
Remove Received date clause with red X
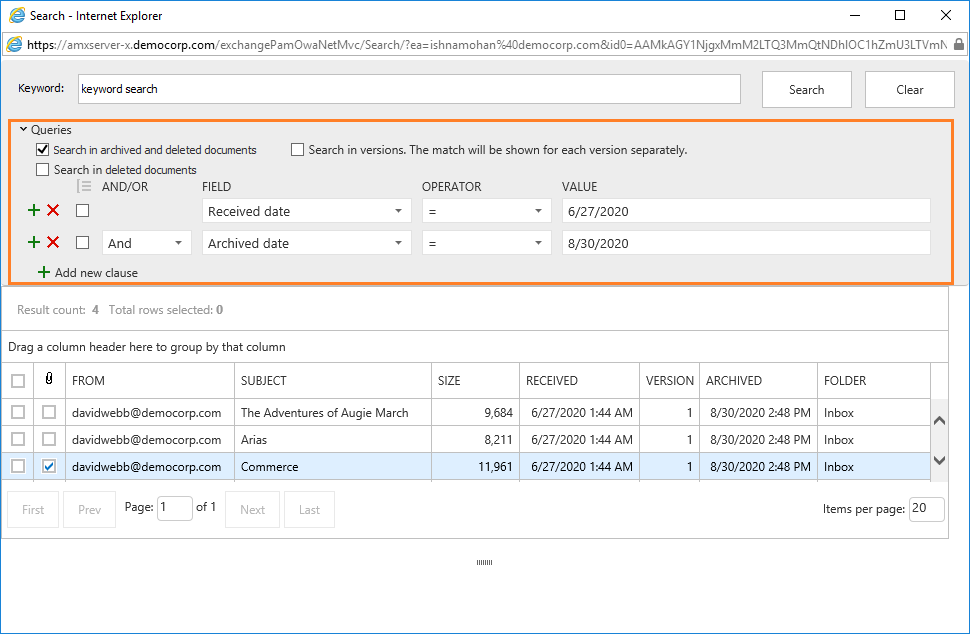(x=53, y=211)
